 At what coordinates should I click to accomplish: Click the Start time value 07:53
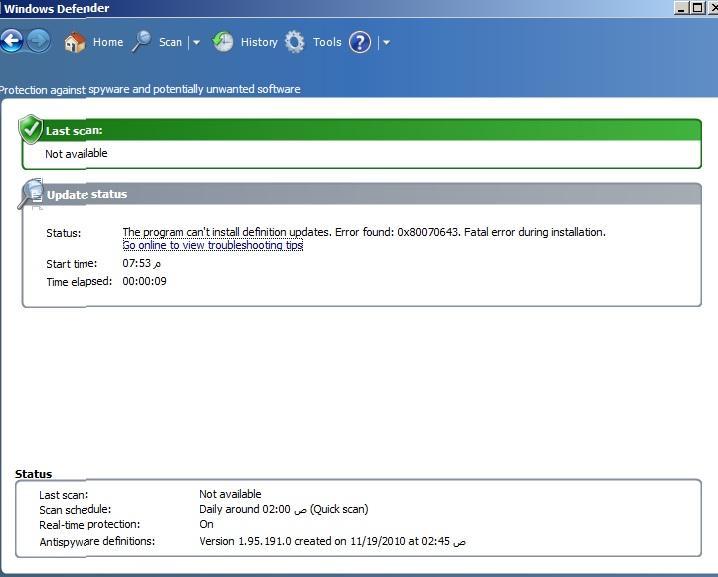[141, 263]
